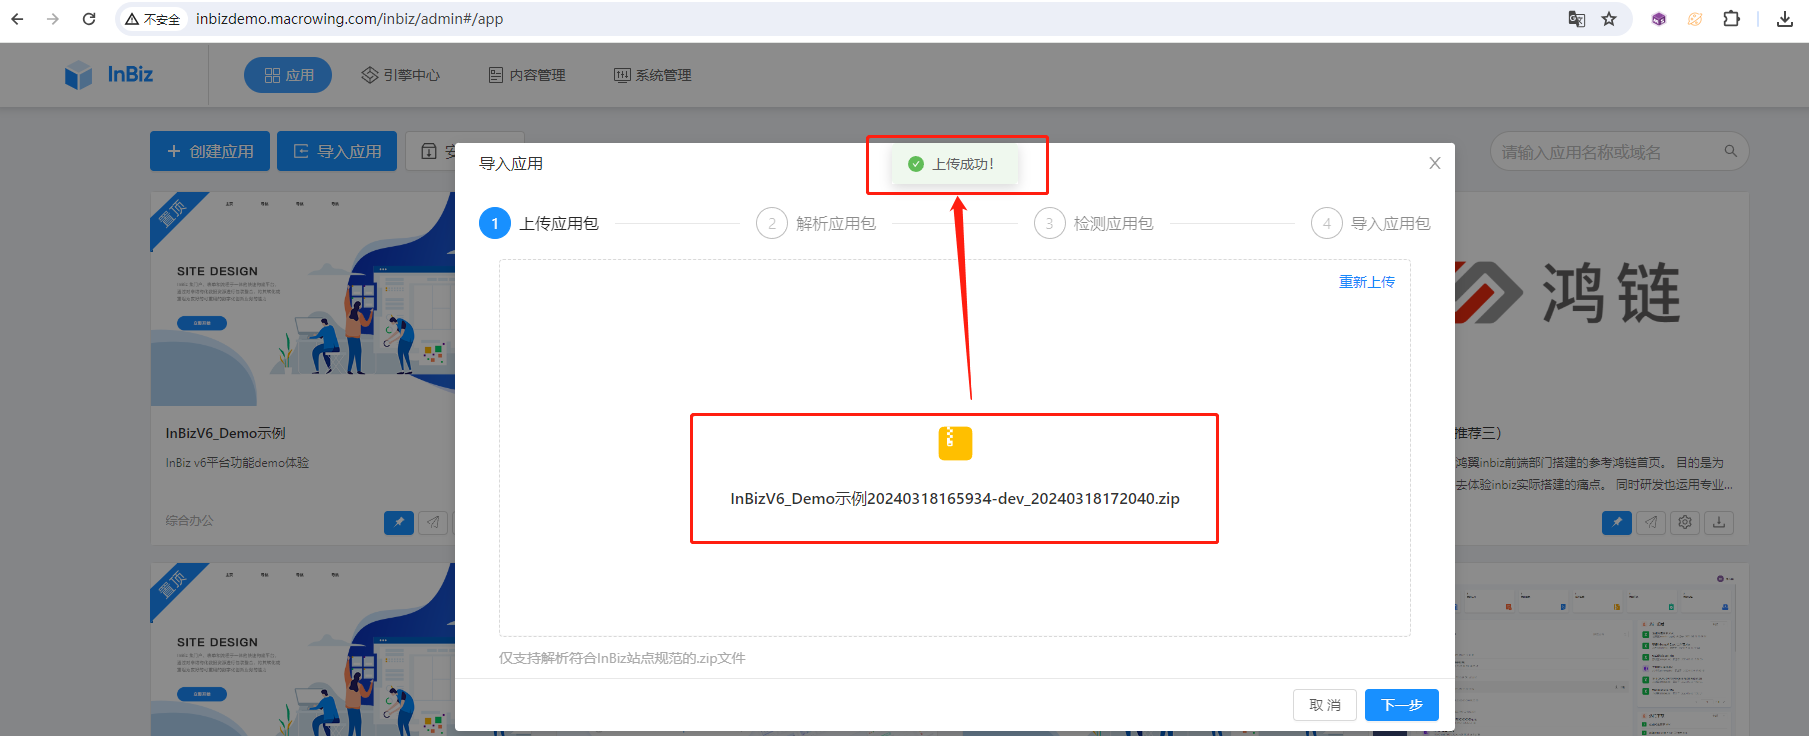Click the pin icon on InBizV6_Demo示例 card
The width and height of the screenshot is (1809, 736).
(399, 522)
